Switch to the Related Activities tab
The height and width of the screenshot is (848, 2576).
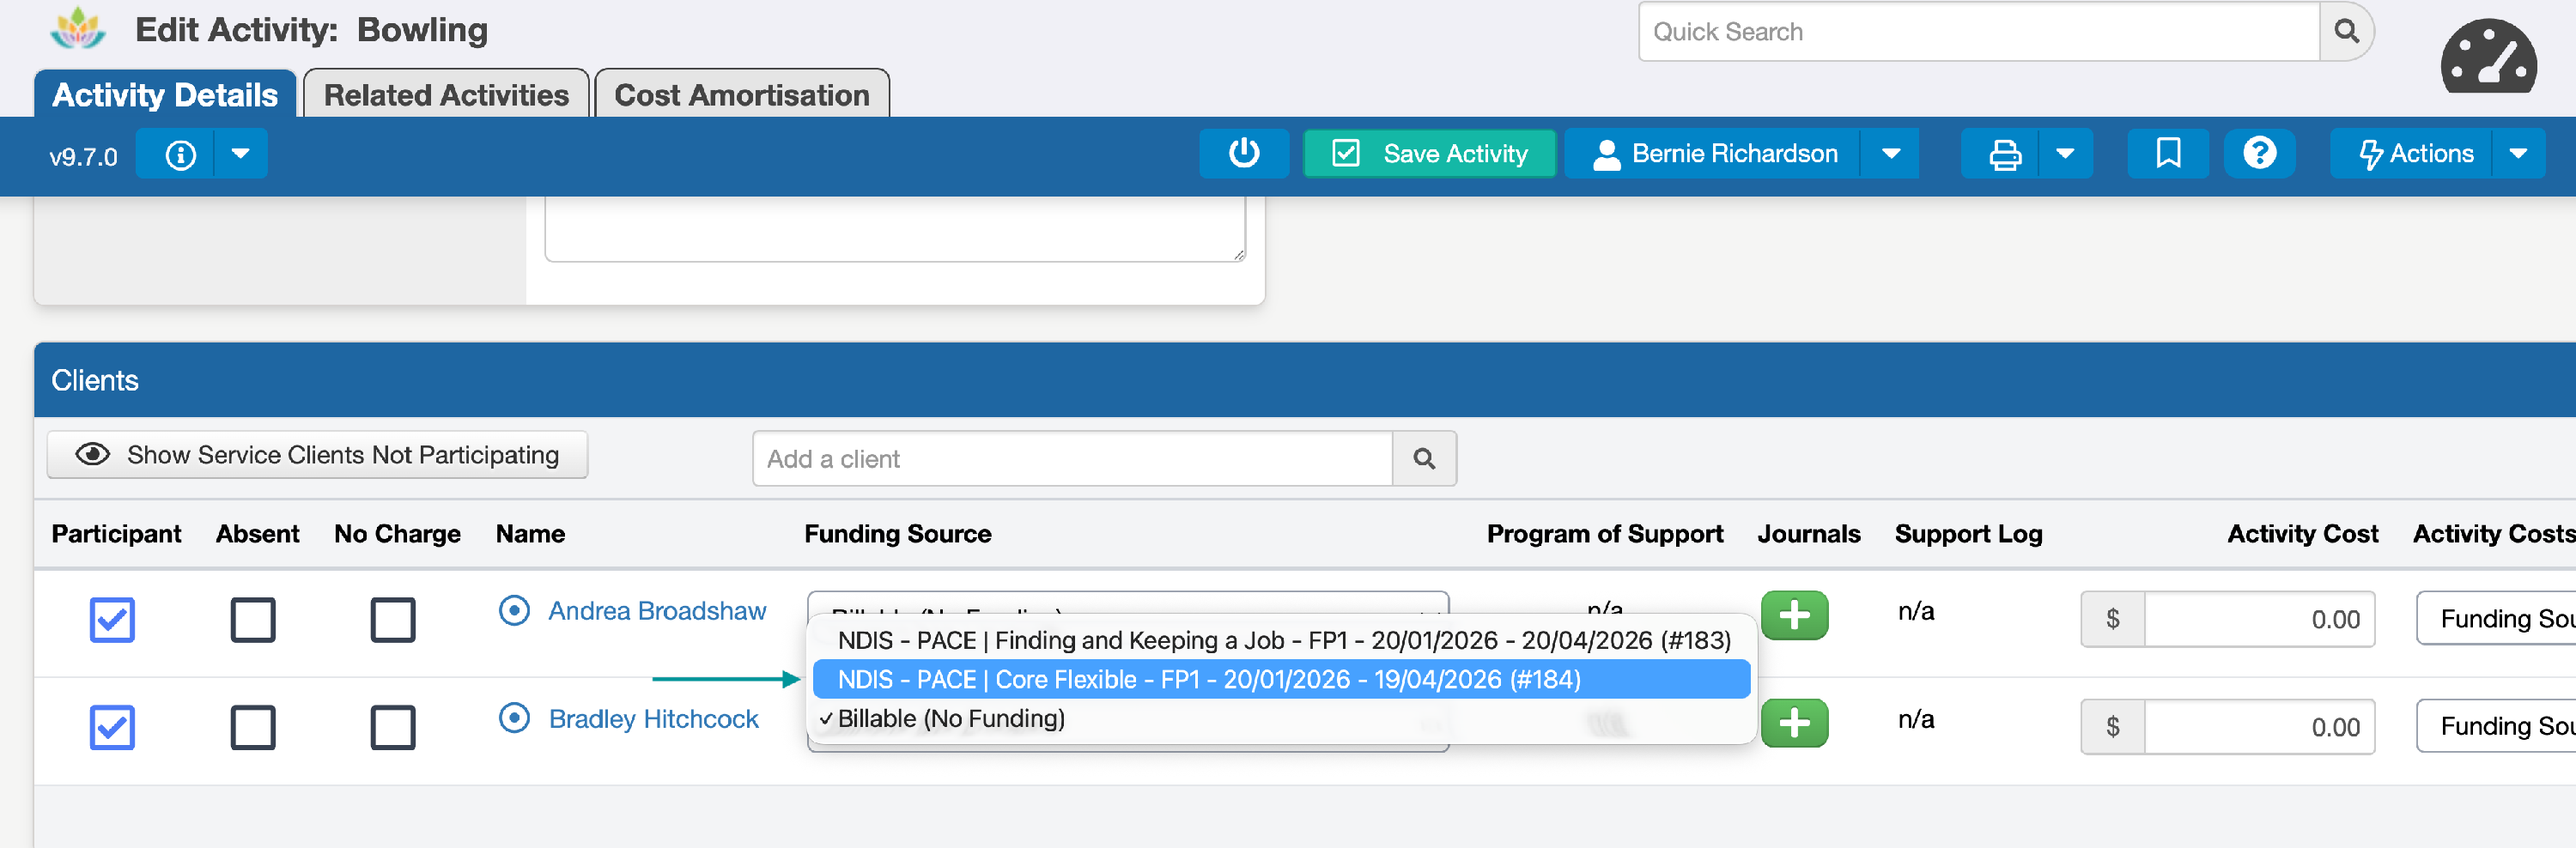coord(446,95)
